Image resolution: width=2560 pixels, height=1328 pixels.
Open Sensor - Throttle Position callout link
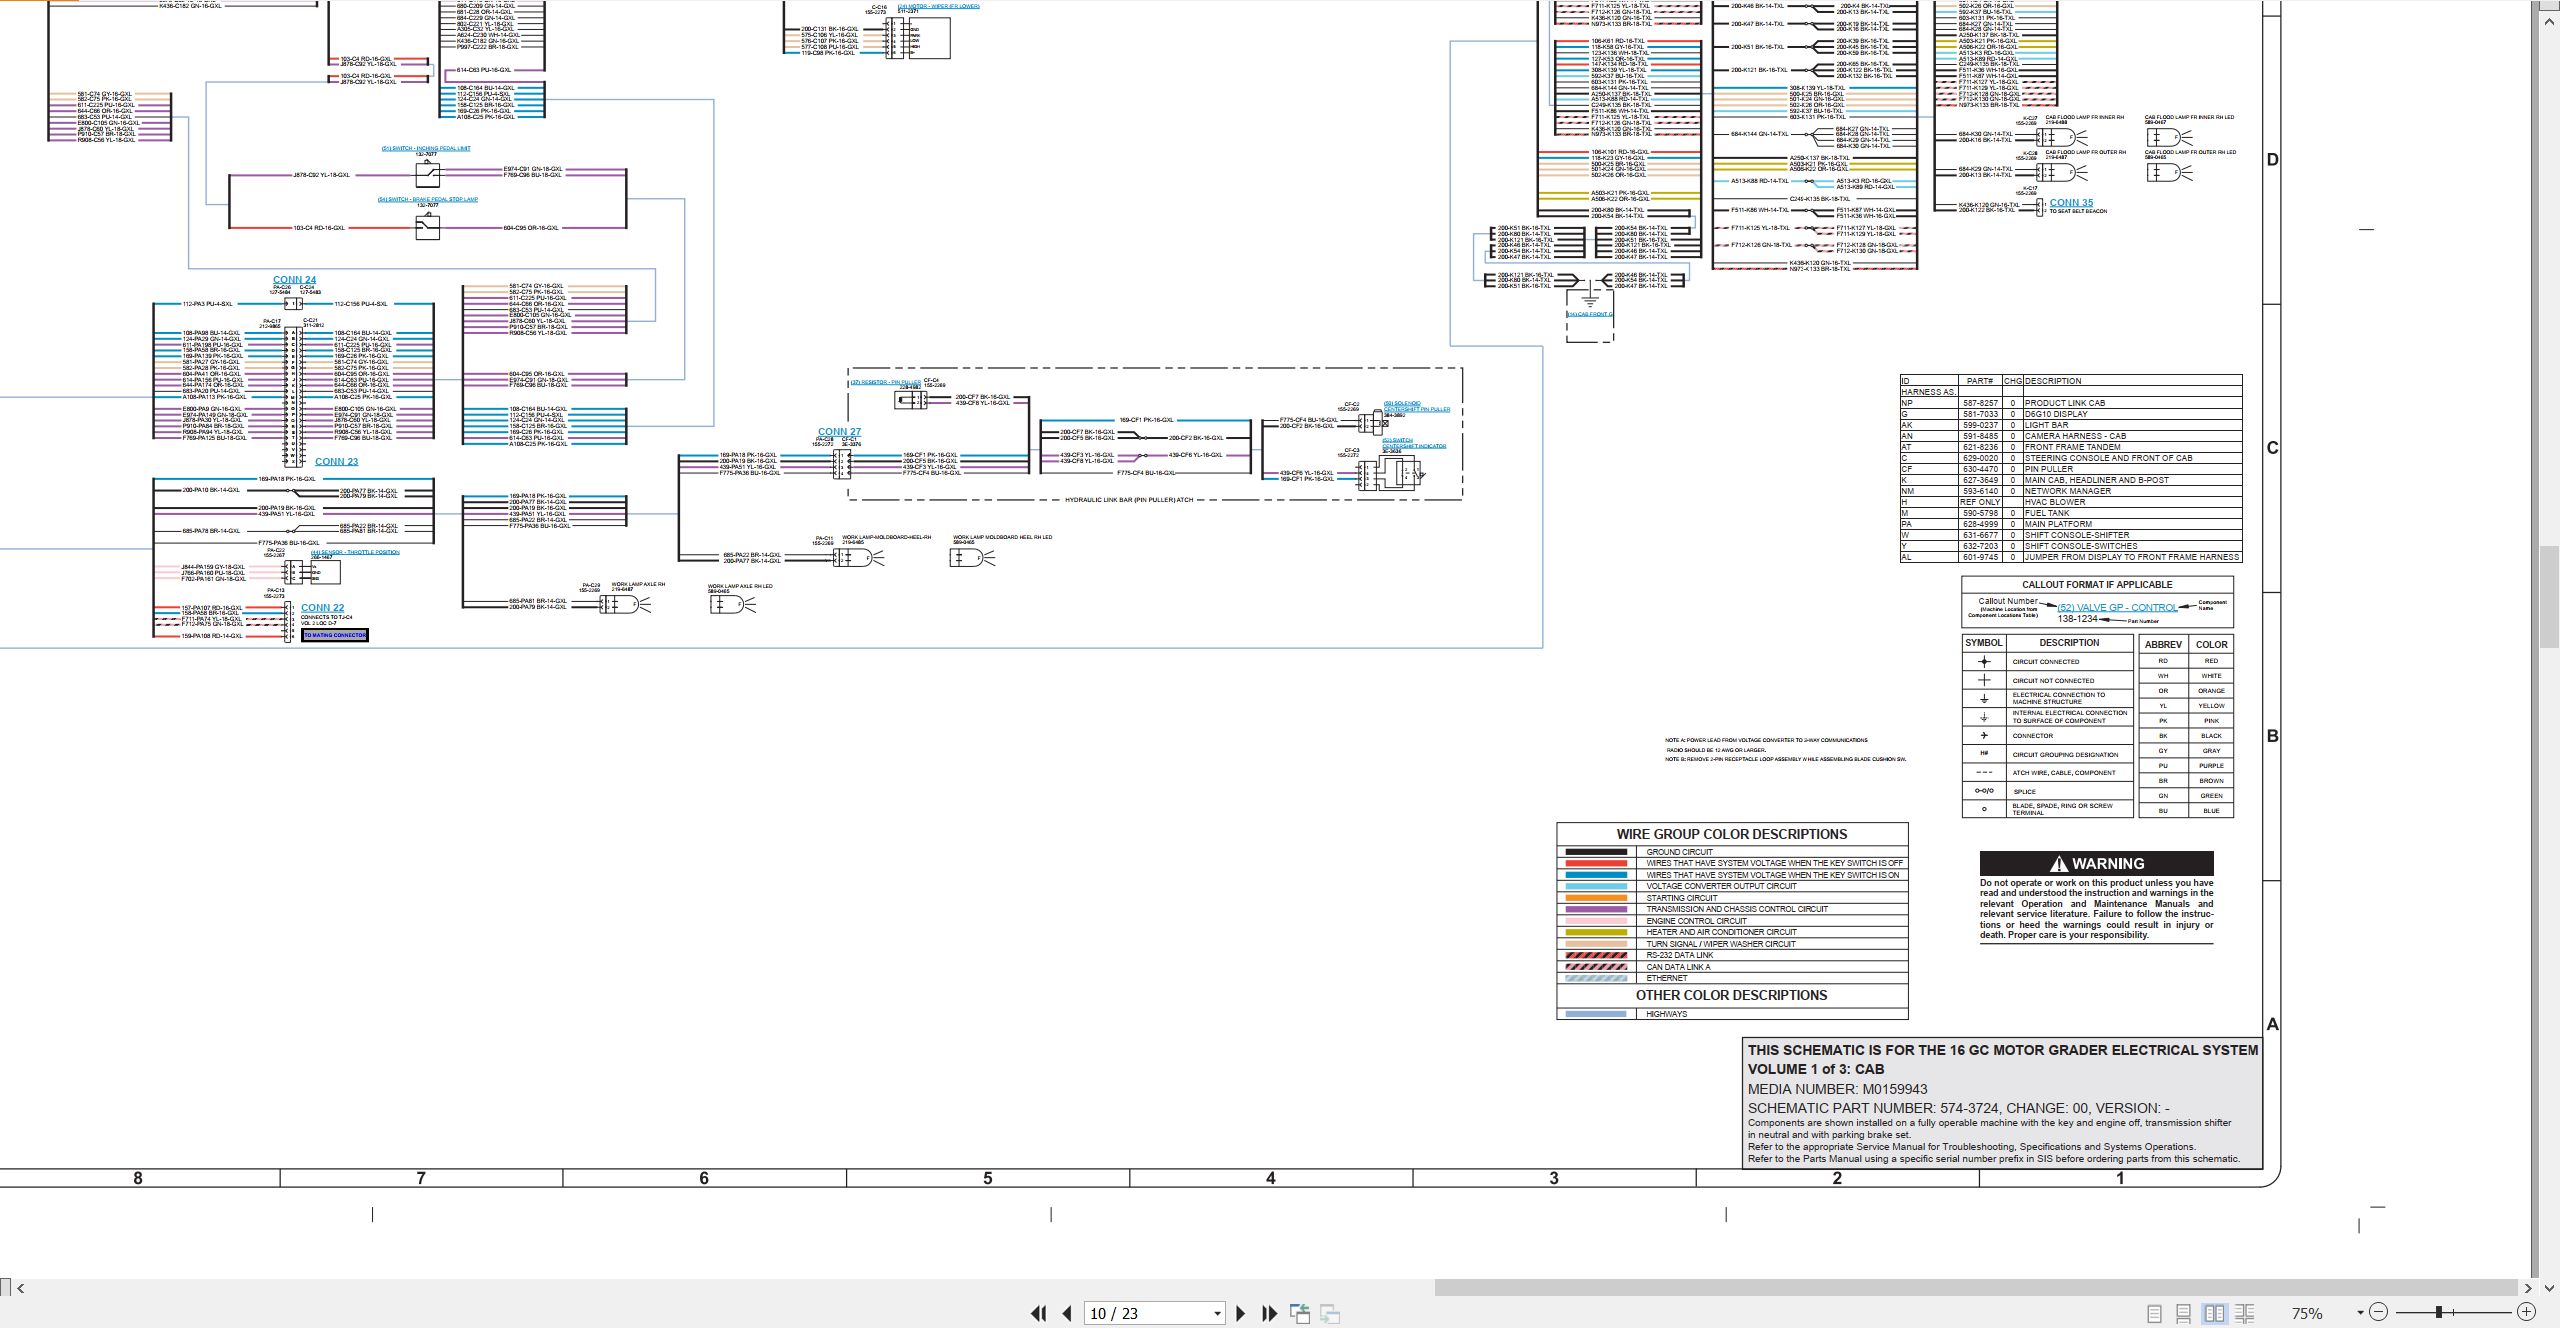click(x=355, y=552)
